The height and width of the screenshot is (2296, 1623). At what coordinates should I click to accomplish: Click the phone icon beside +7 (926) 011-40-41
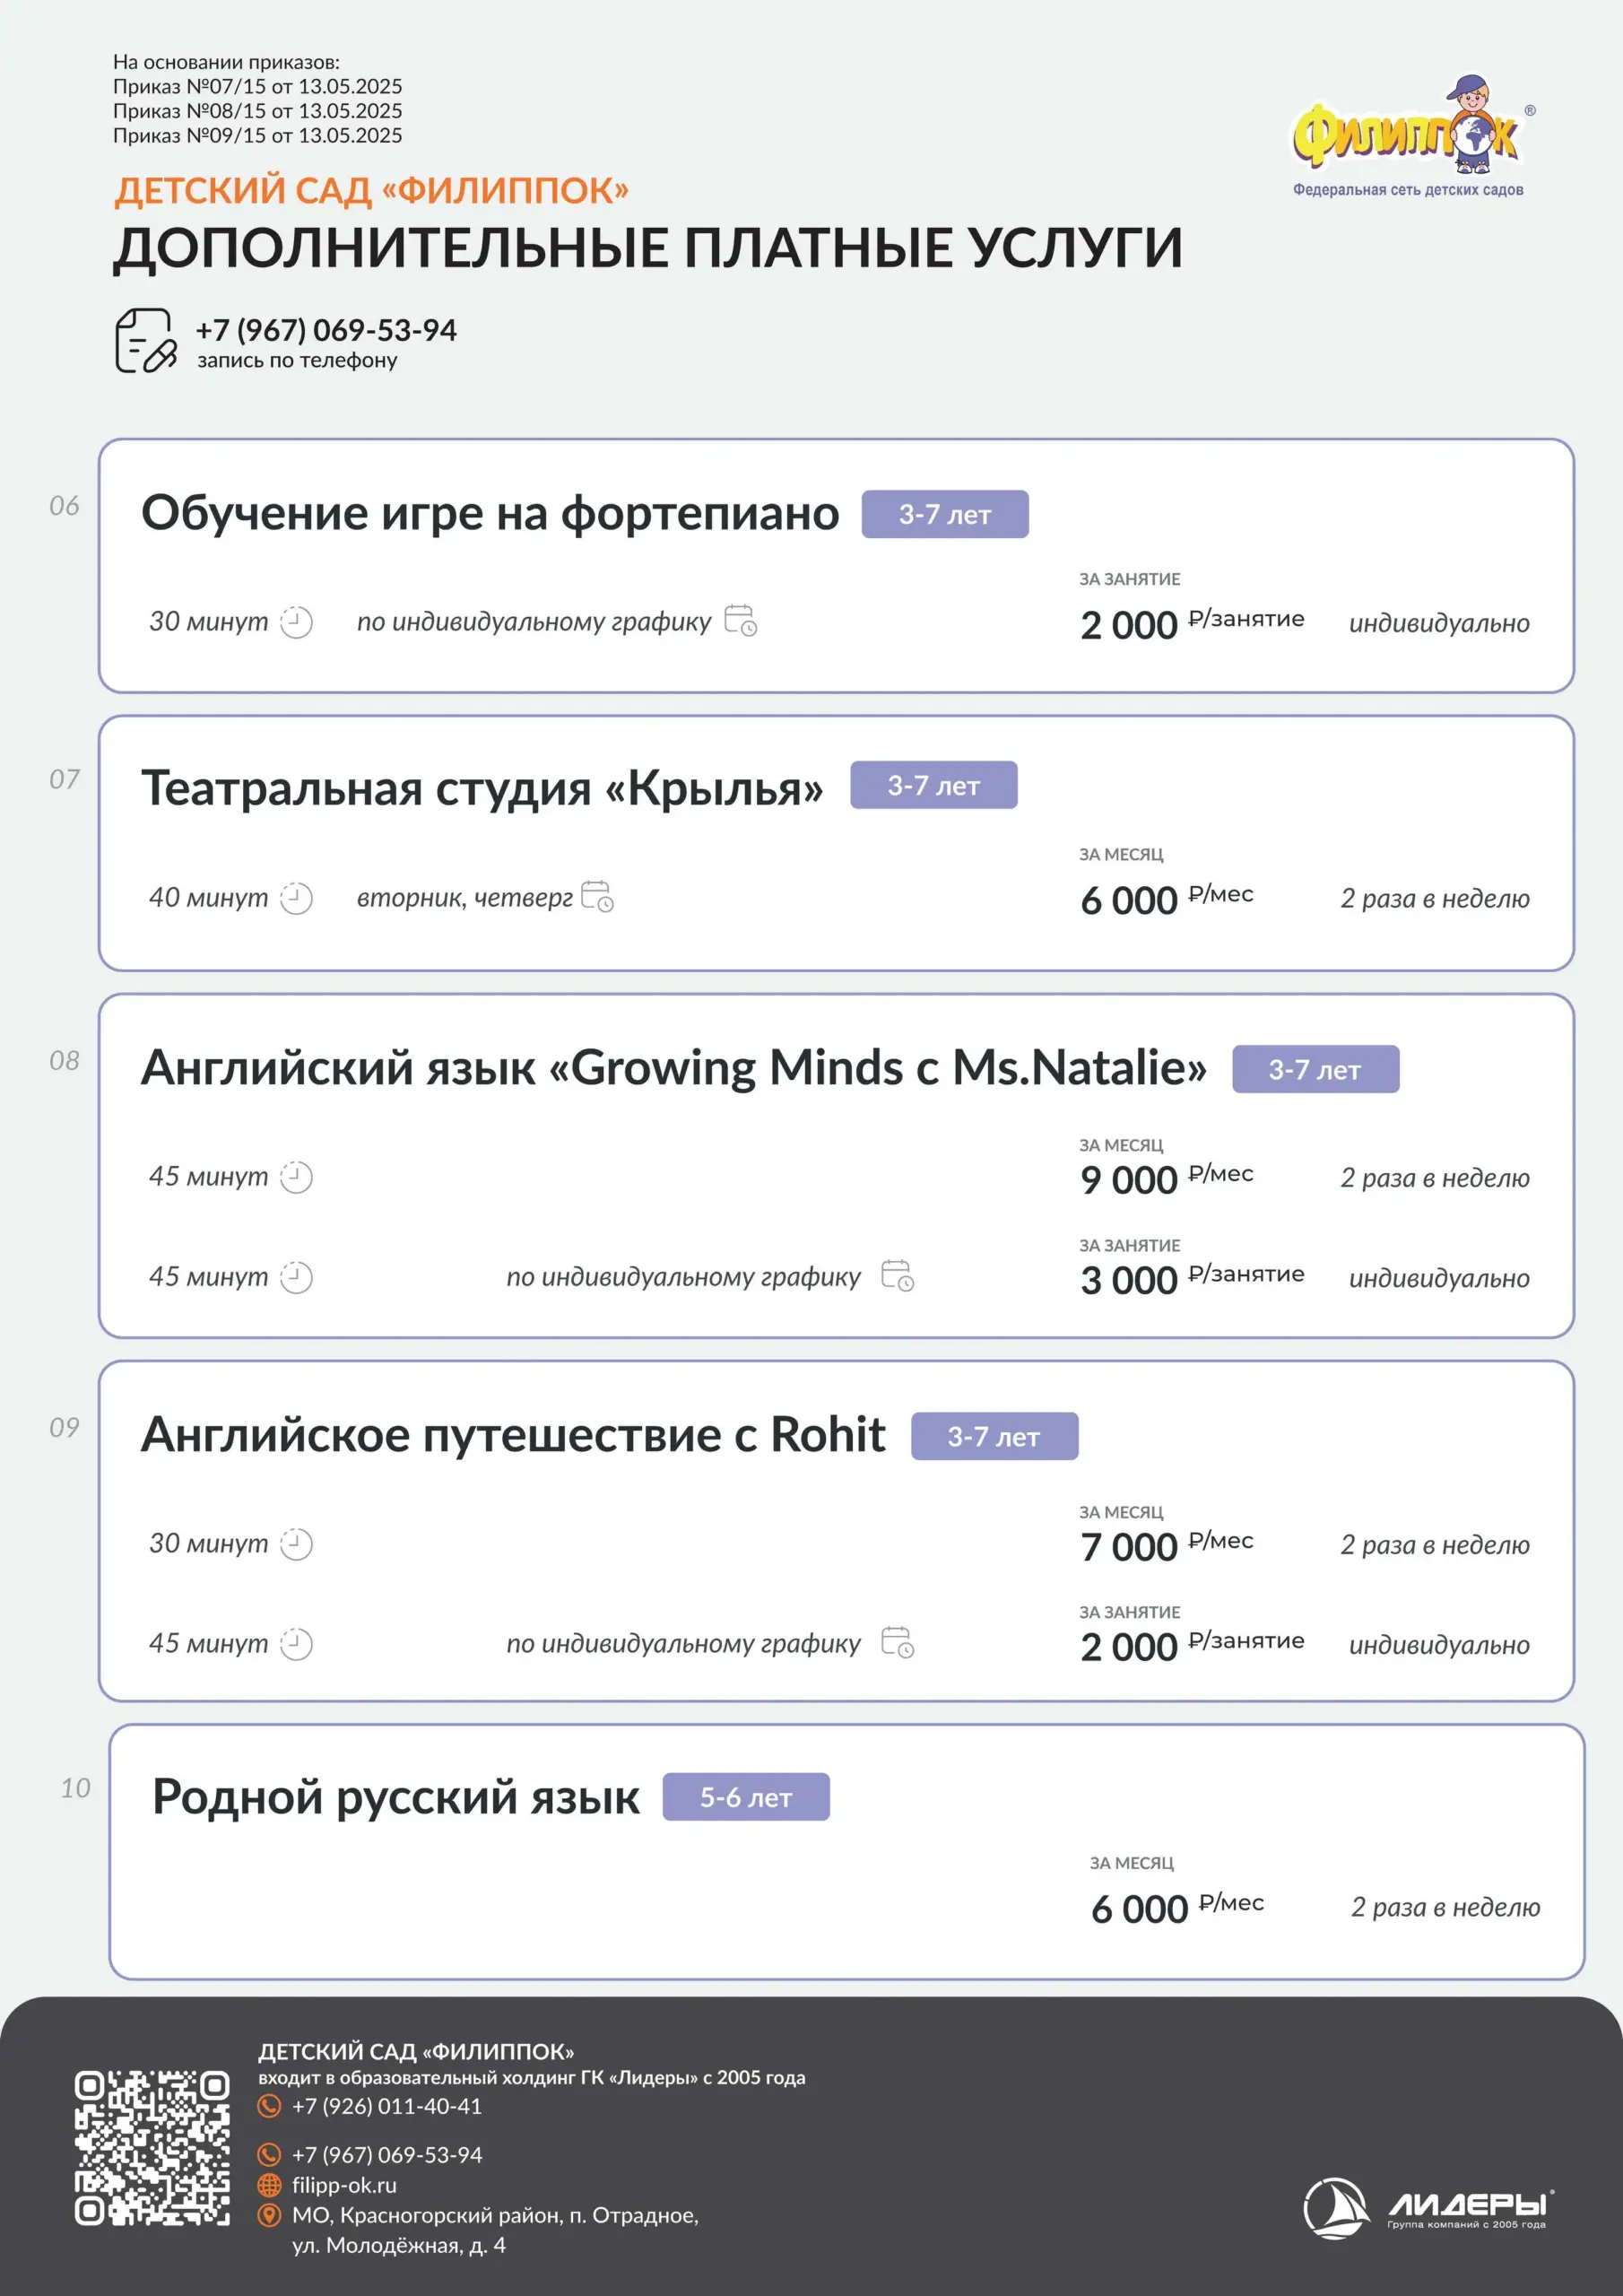pos(269,2106)
